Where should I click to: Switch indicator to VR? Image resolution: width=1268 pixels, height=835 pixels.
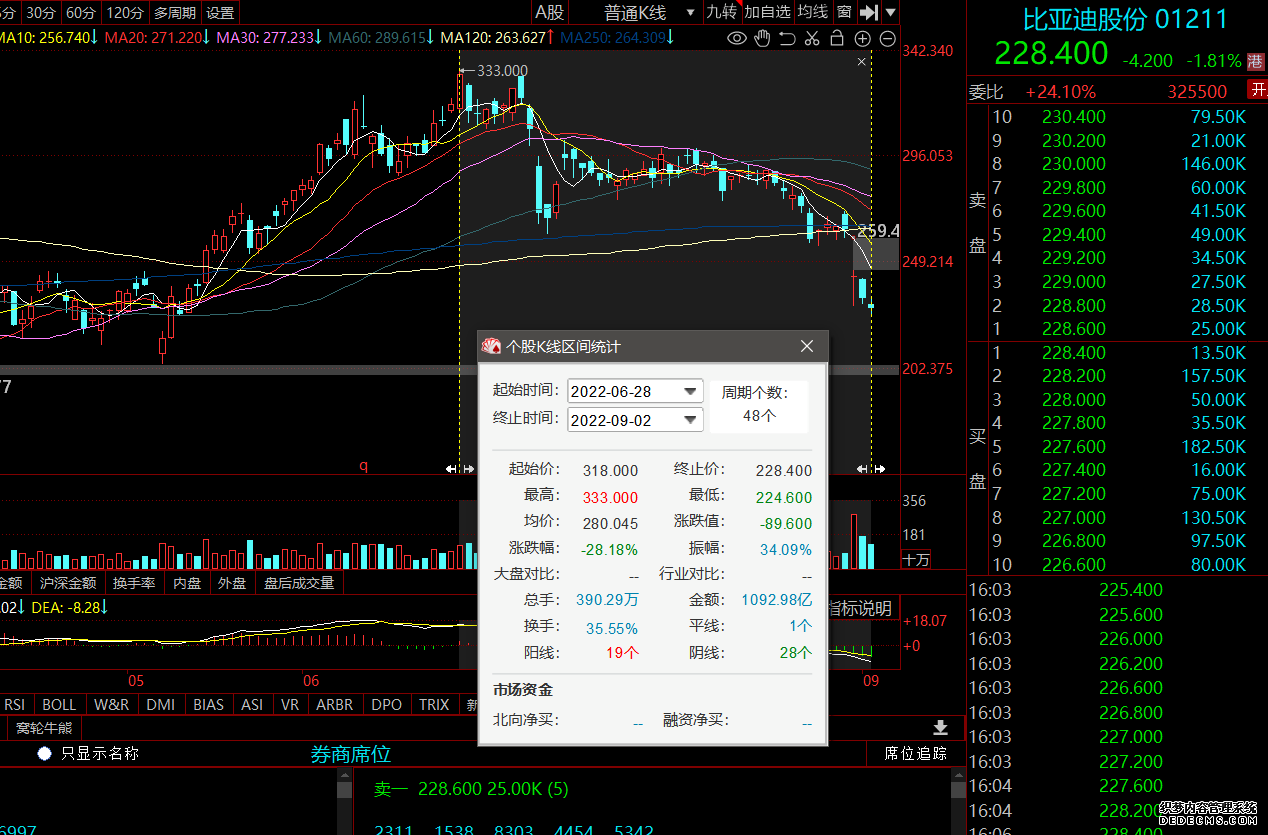(290, 704)
